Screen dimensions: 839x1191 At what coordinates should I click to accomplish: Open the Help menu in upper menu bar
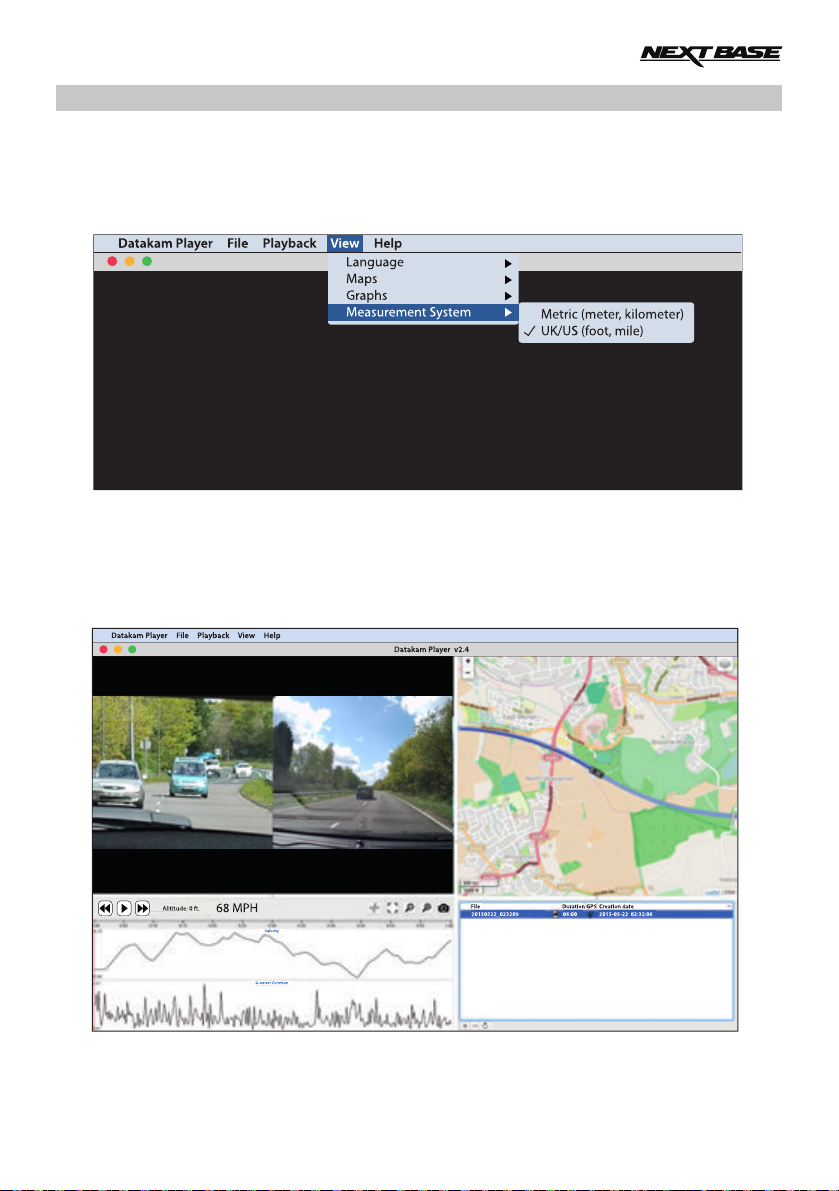pyautogui.click(x=387, y=243)
